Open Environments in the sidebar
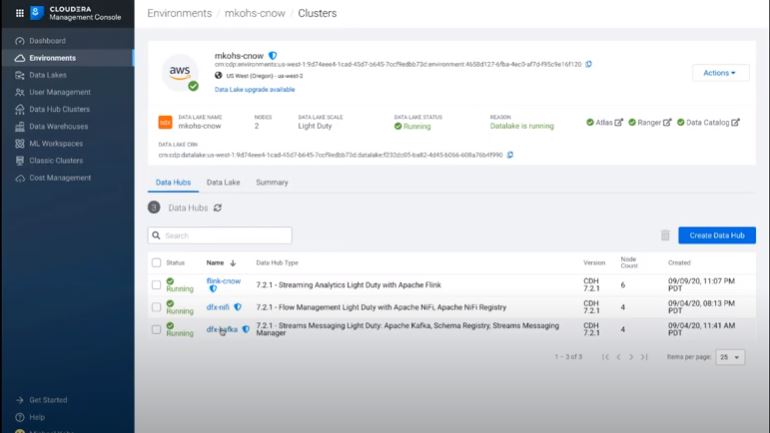Viewport: 770px width, 433px height. [67, 58]
